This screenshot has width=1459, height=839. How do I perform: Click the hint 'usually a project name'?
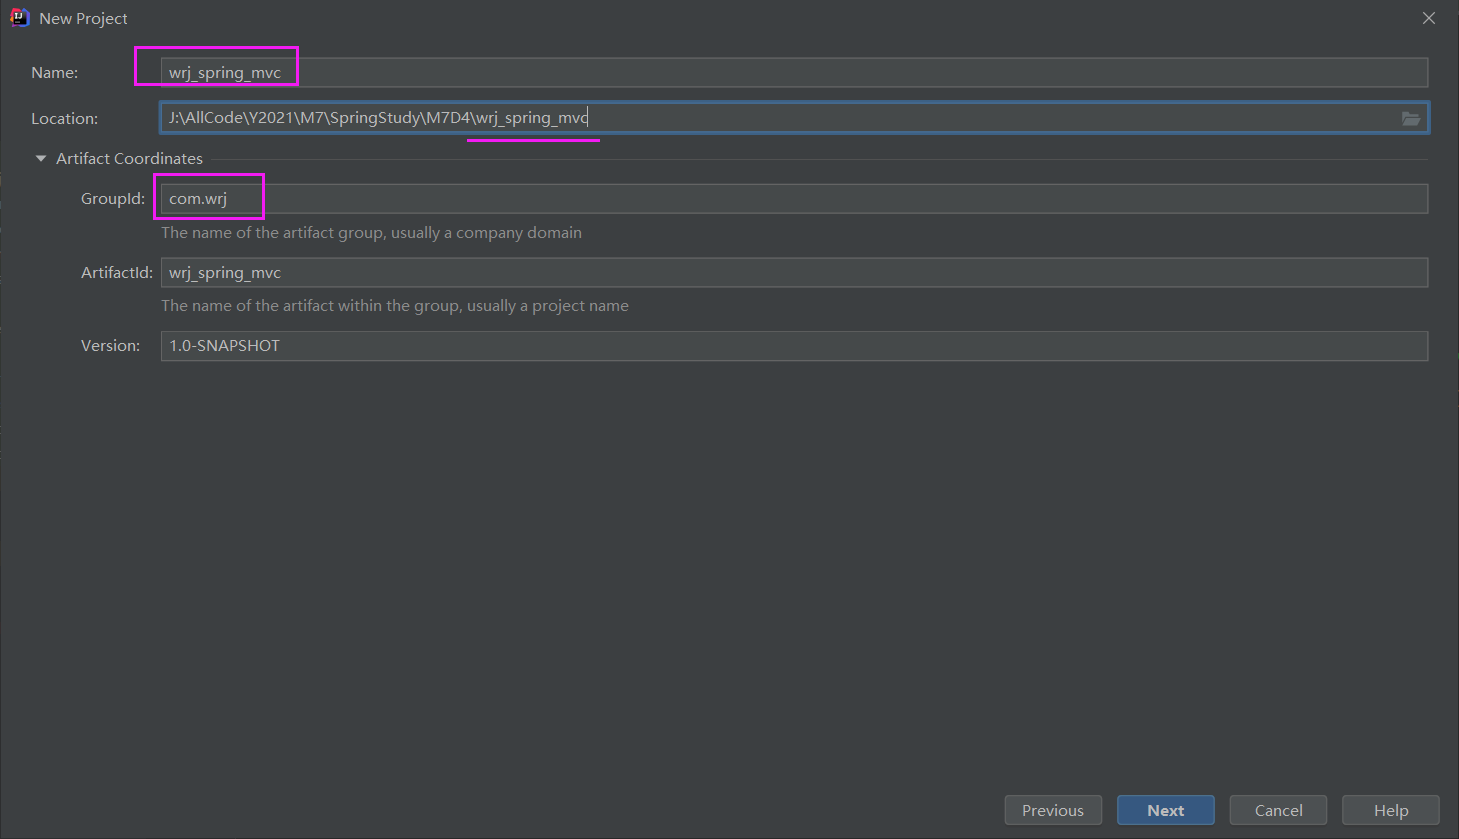[x=546, y=306]
